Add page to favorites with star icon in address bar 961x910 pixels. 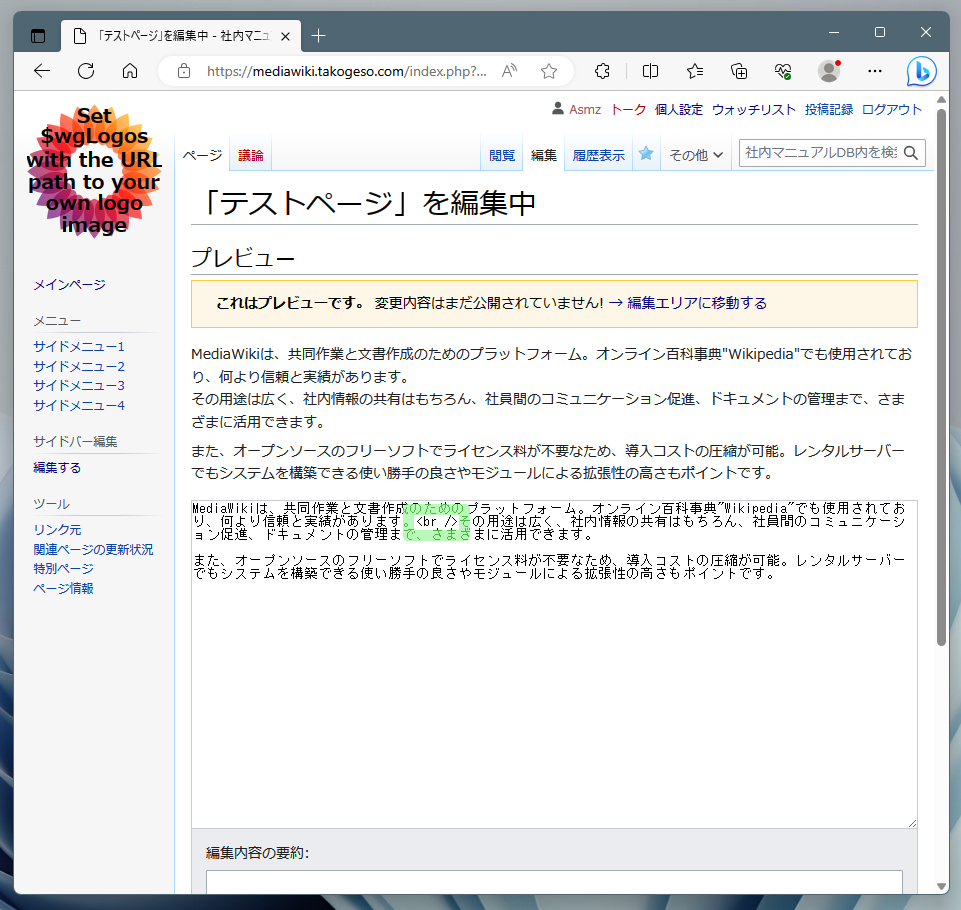[549, 71]
